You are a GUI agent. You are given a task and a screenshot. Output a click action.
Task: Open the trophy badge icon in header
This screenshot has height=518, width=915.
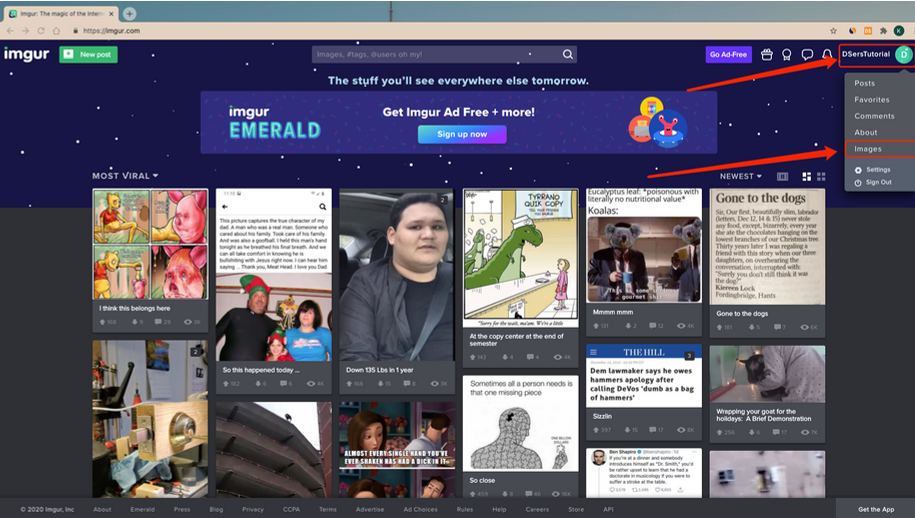click(x=787, y=55)
